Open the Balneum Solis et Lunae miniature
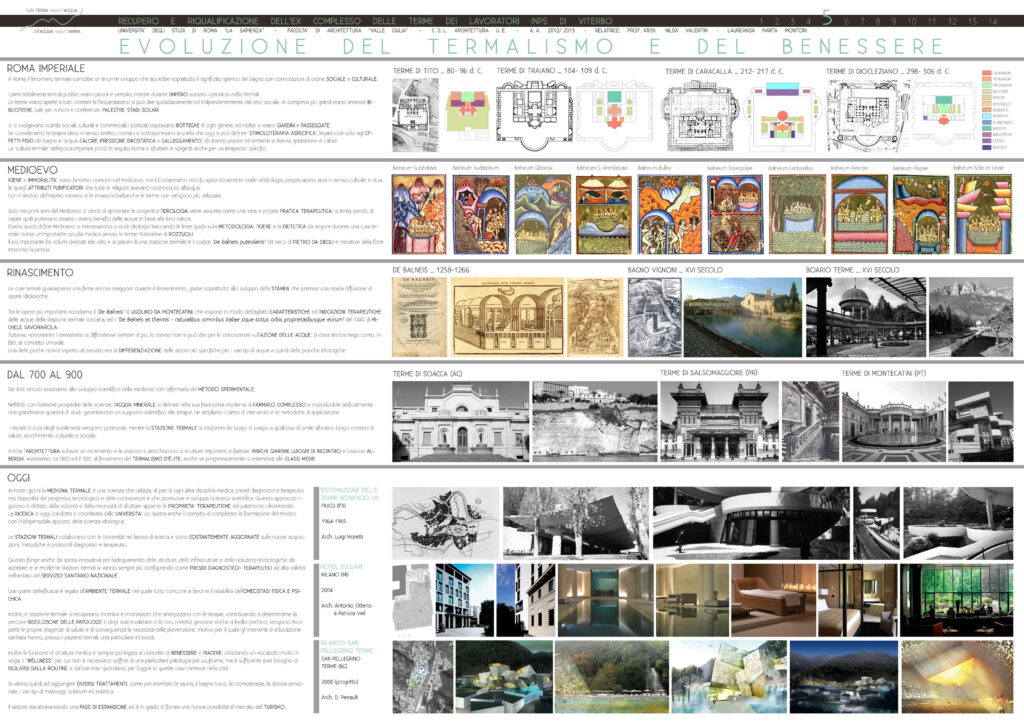This screenshot has height=723, width=1024. [x=983, y=214]
